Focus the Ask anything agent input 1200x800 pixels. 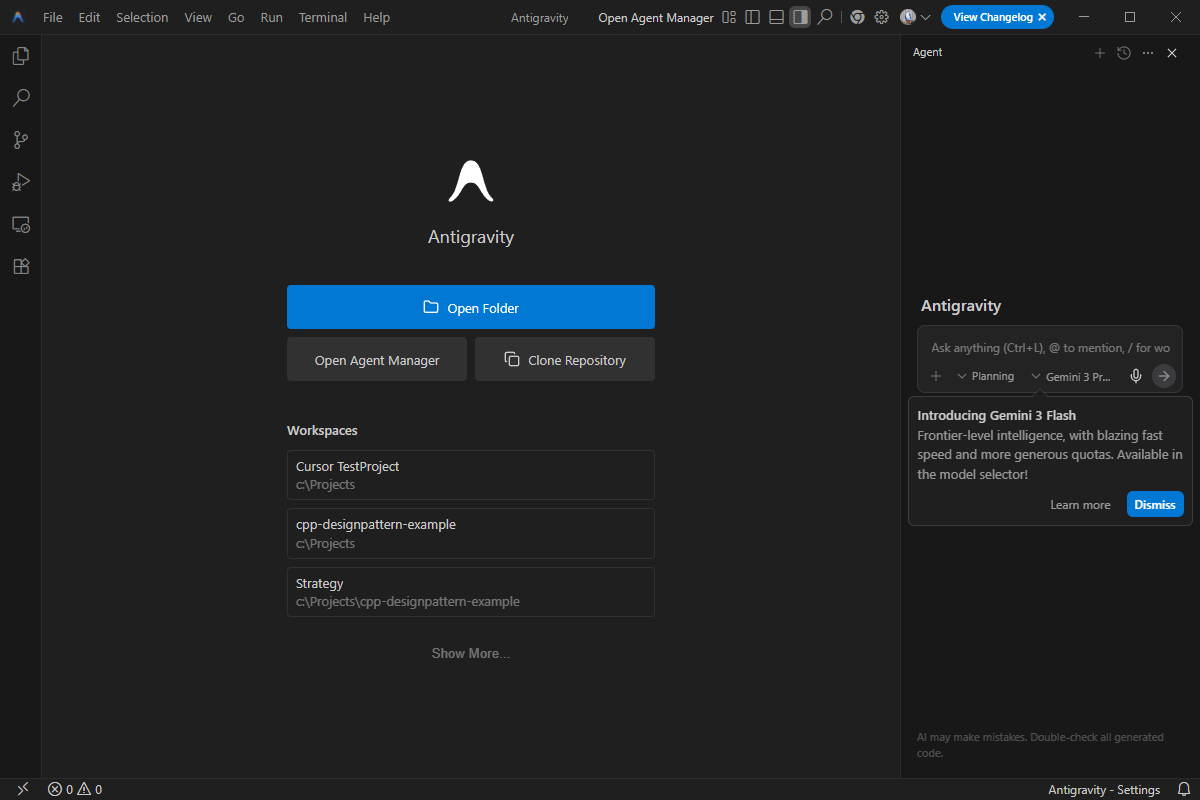click(1050, 347)
